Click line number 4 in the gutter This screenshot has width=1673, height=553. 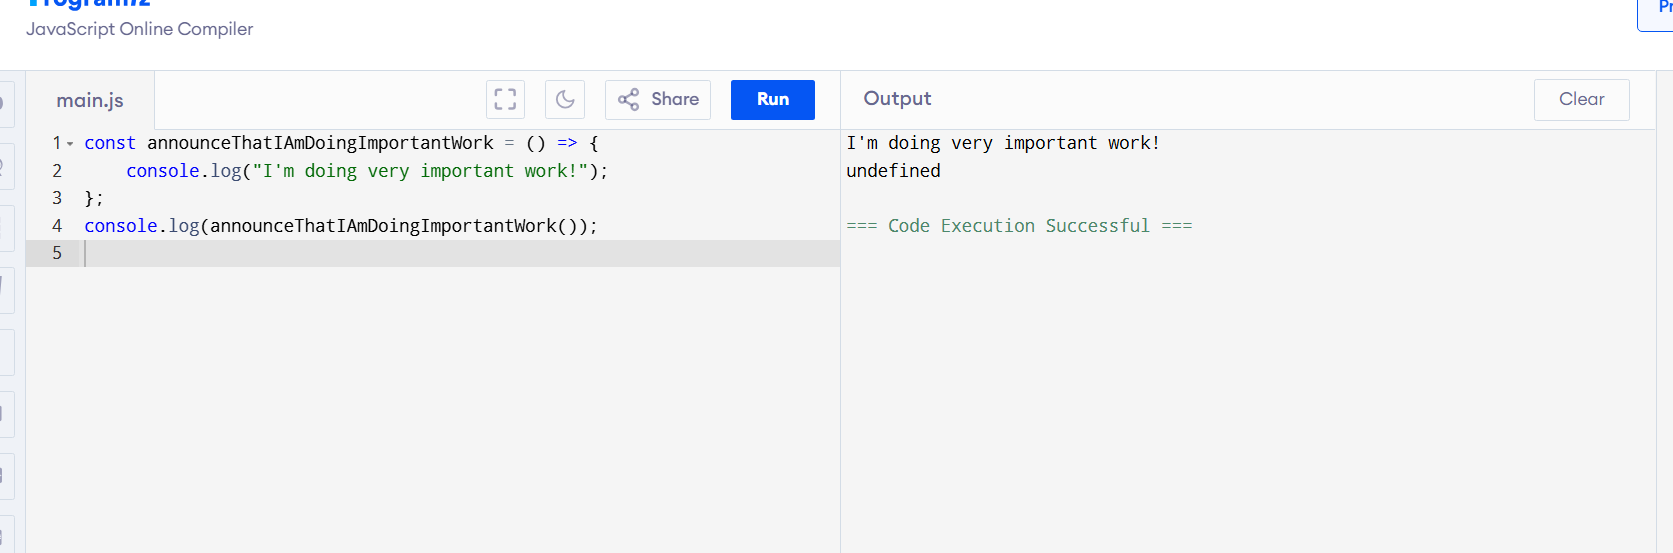[x=57, y=226]
